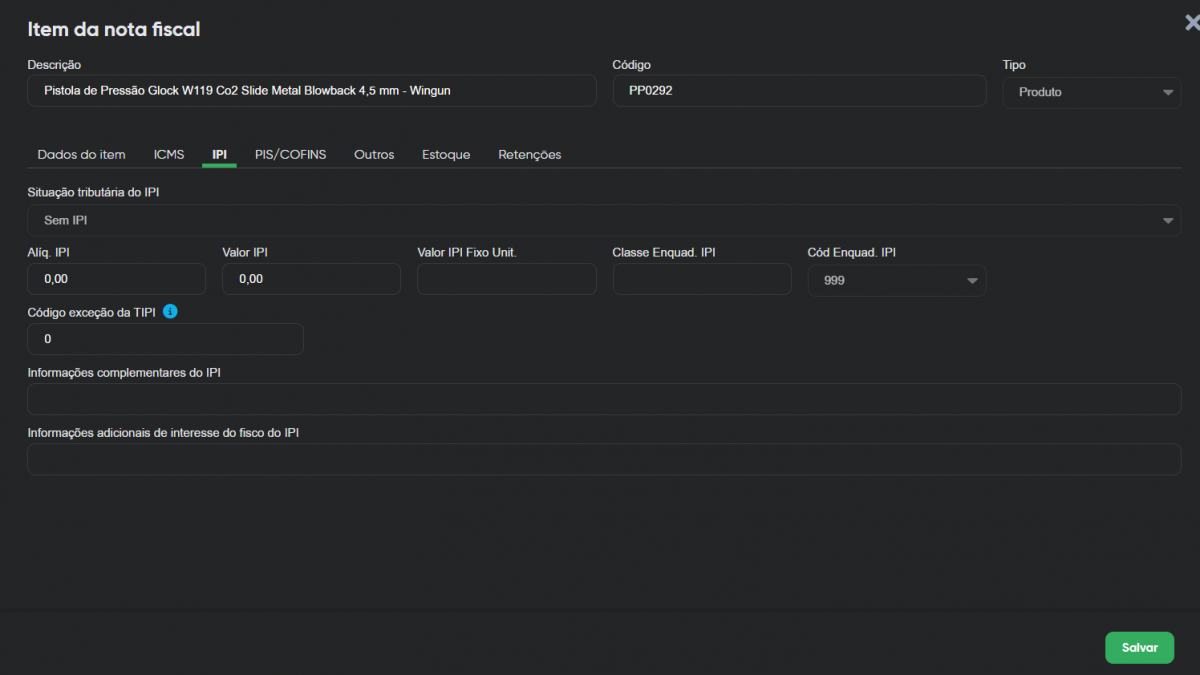Screen dimensions: 1200x675
Task: Switch to the Estoque tab
Action: pos(446,155)
